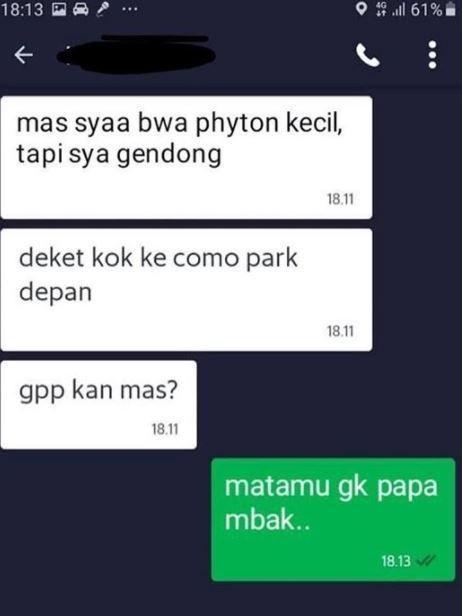Image resolution: width=462 pixels, height=616 pixels.
Task: Tap the location pin status icon
Action: 361,9
